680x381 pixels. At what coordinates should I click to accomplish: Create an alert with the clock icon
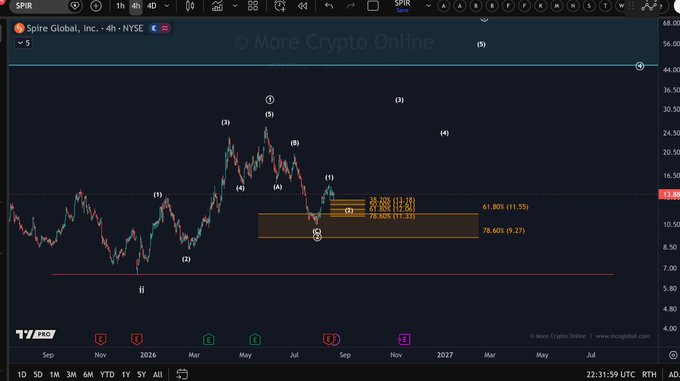click(x=280, y=6)
